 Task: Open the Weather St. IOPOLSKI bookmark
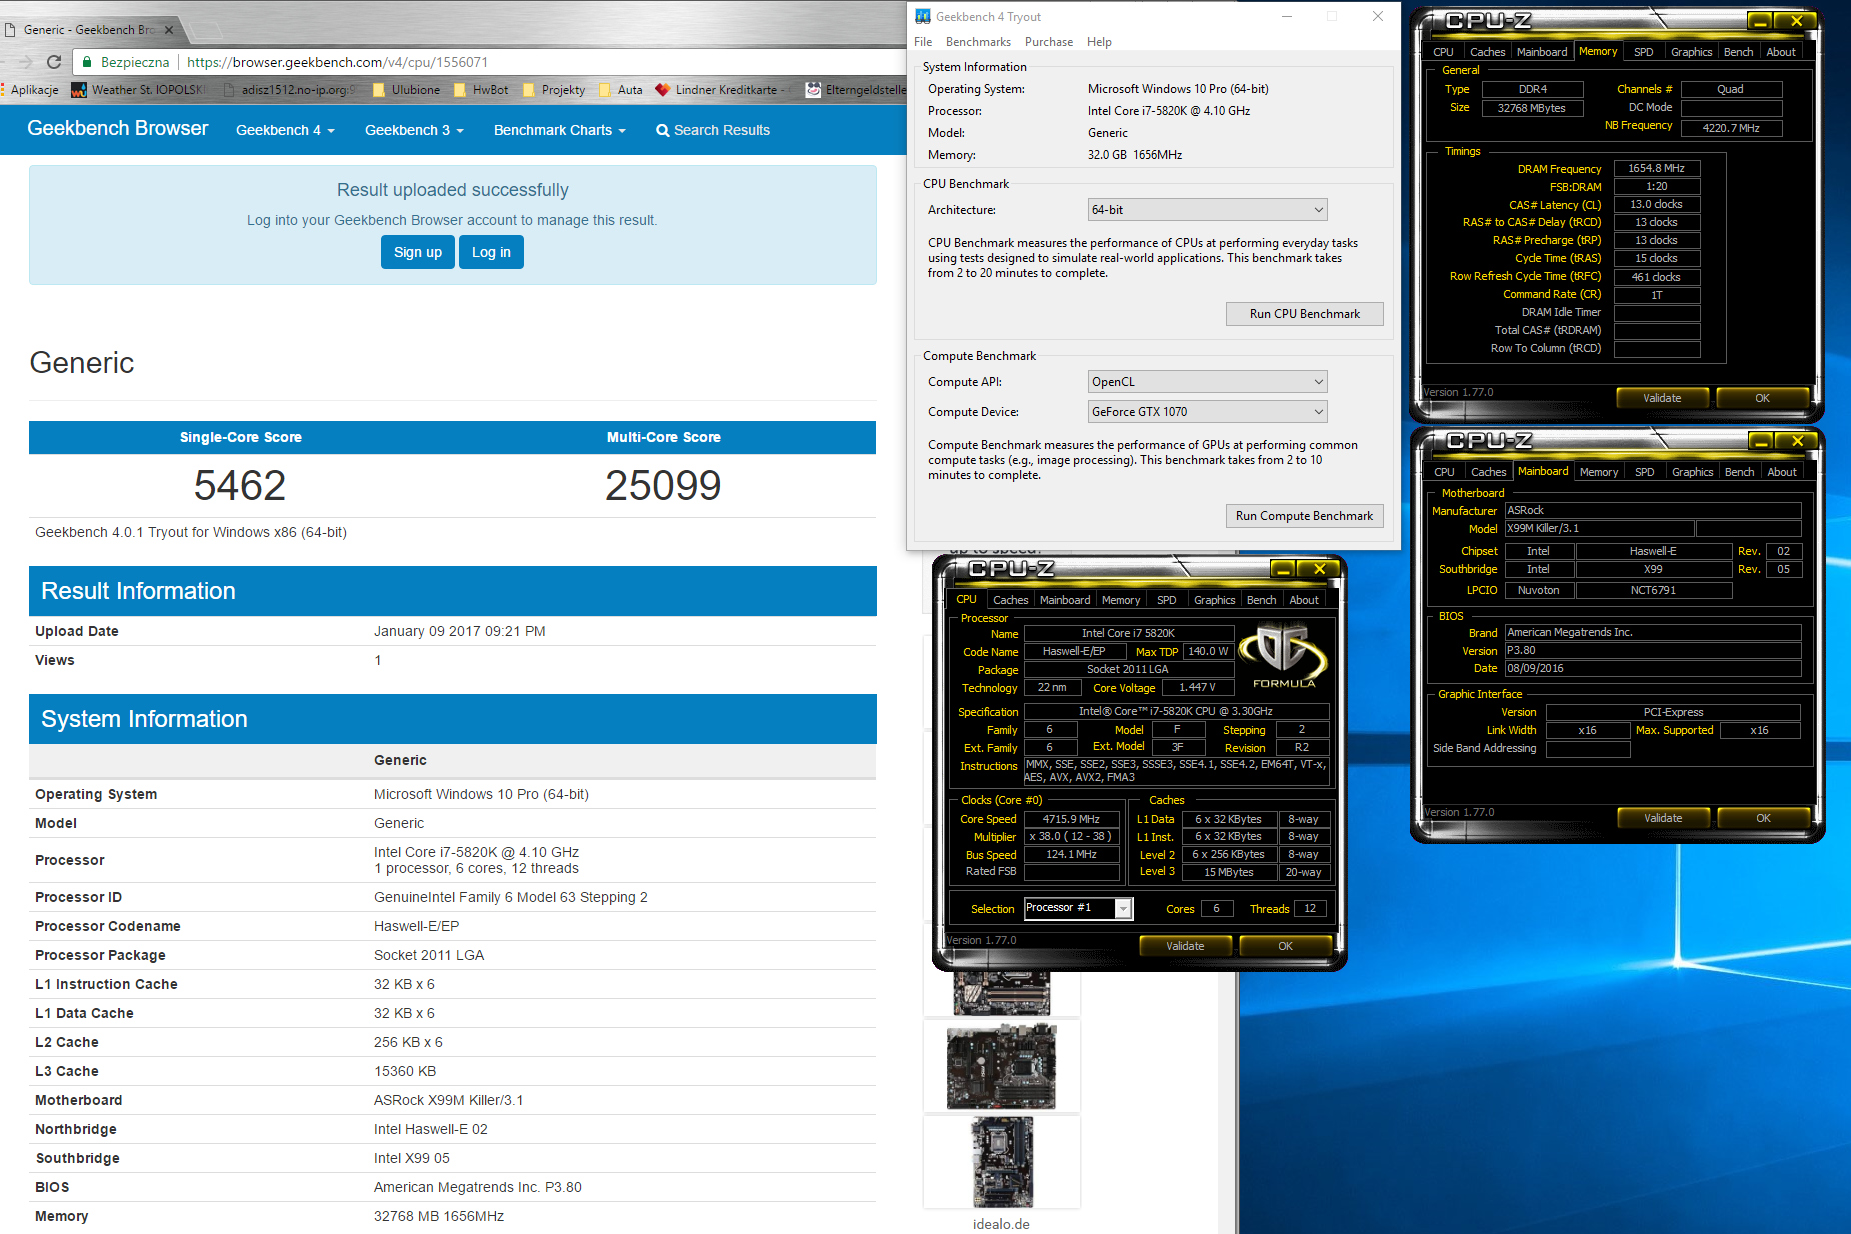(140, 90)
